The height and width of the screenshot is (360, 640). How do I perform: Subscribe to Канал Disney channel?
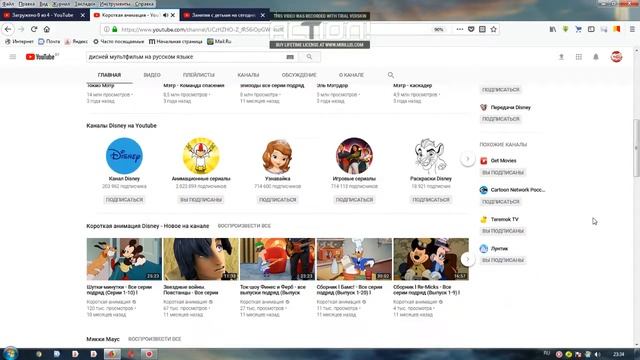[x=124, y=200]
